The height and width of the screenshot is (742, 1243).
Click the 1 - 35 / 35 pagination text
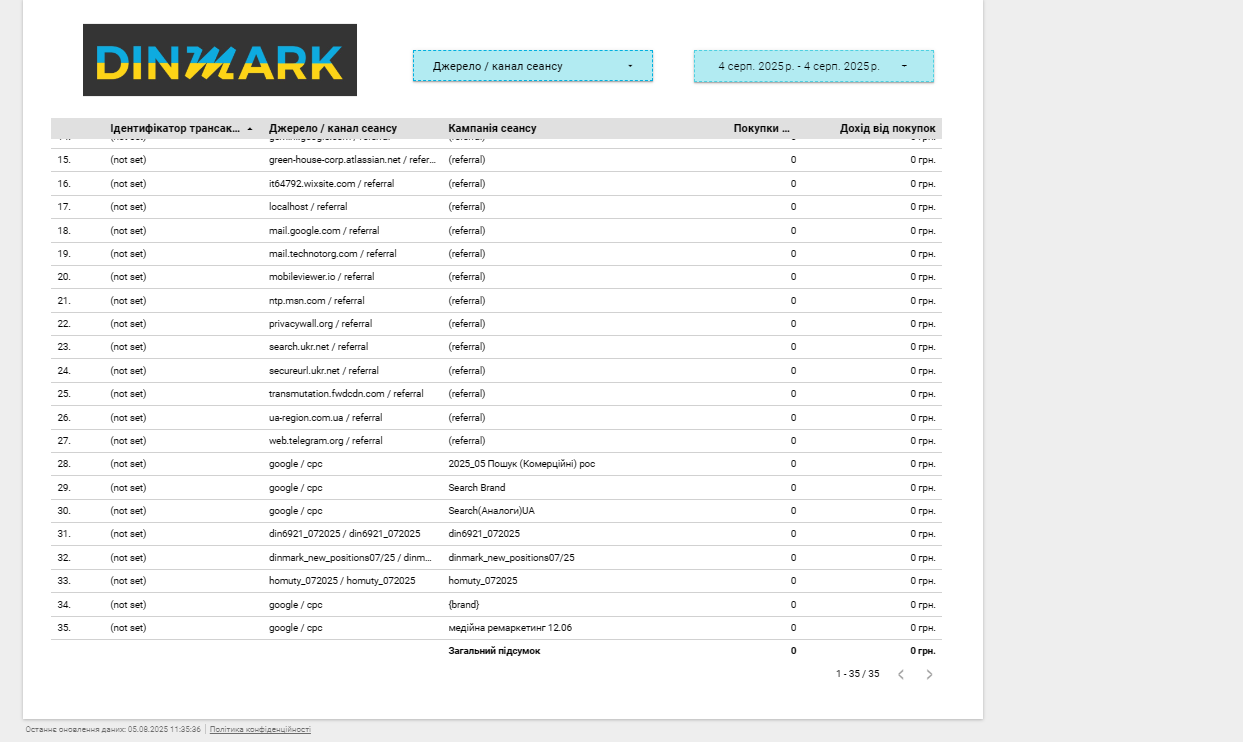pos(858,674)
